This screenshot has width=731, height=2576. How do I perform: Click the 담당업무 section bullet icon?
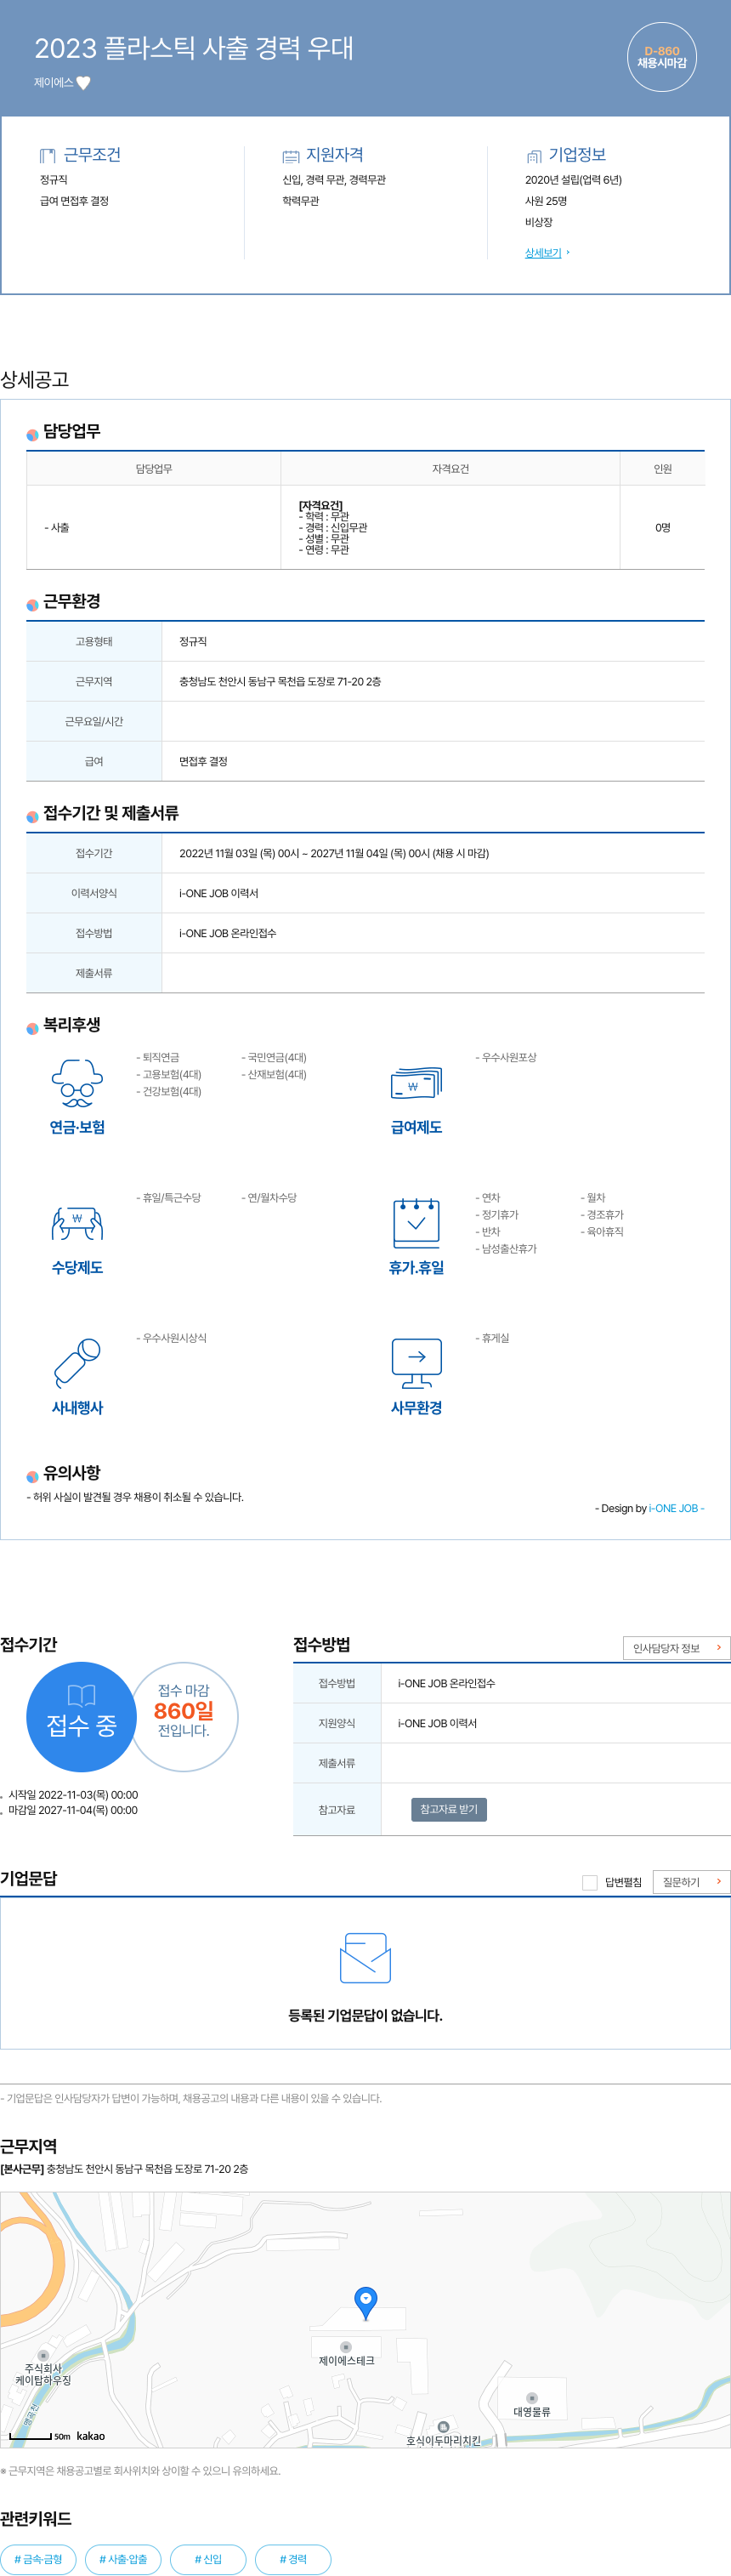[32, 434]
